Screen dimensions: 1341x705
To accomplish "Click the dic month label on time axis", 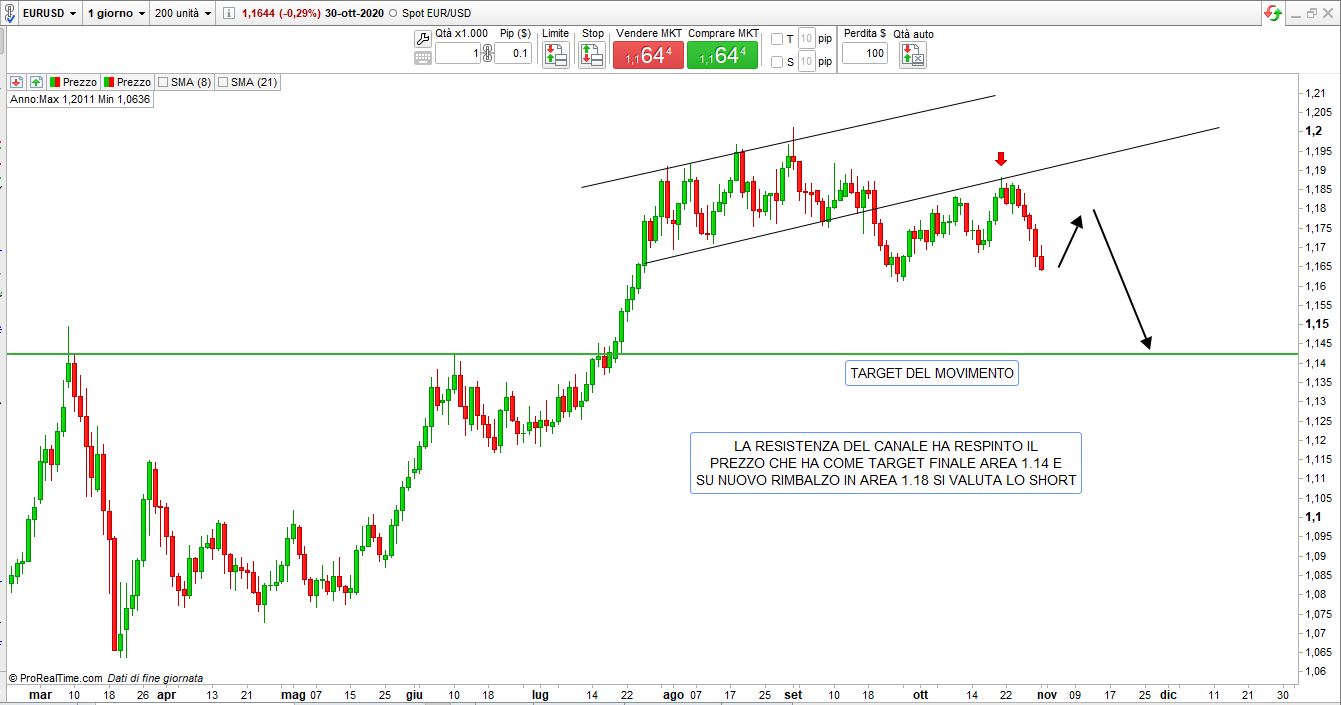I will (x=1168, y=694).
